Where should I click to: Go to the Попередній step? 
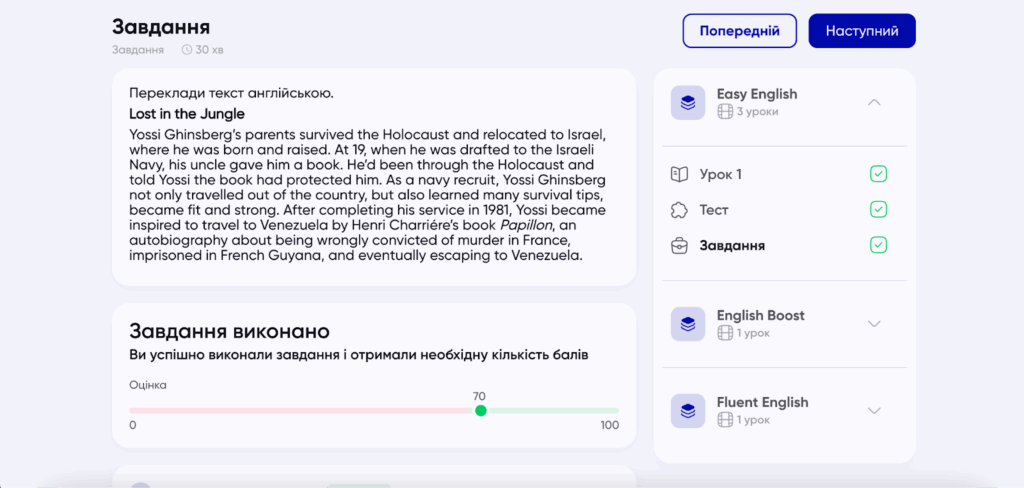[739, 31]
